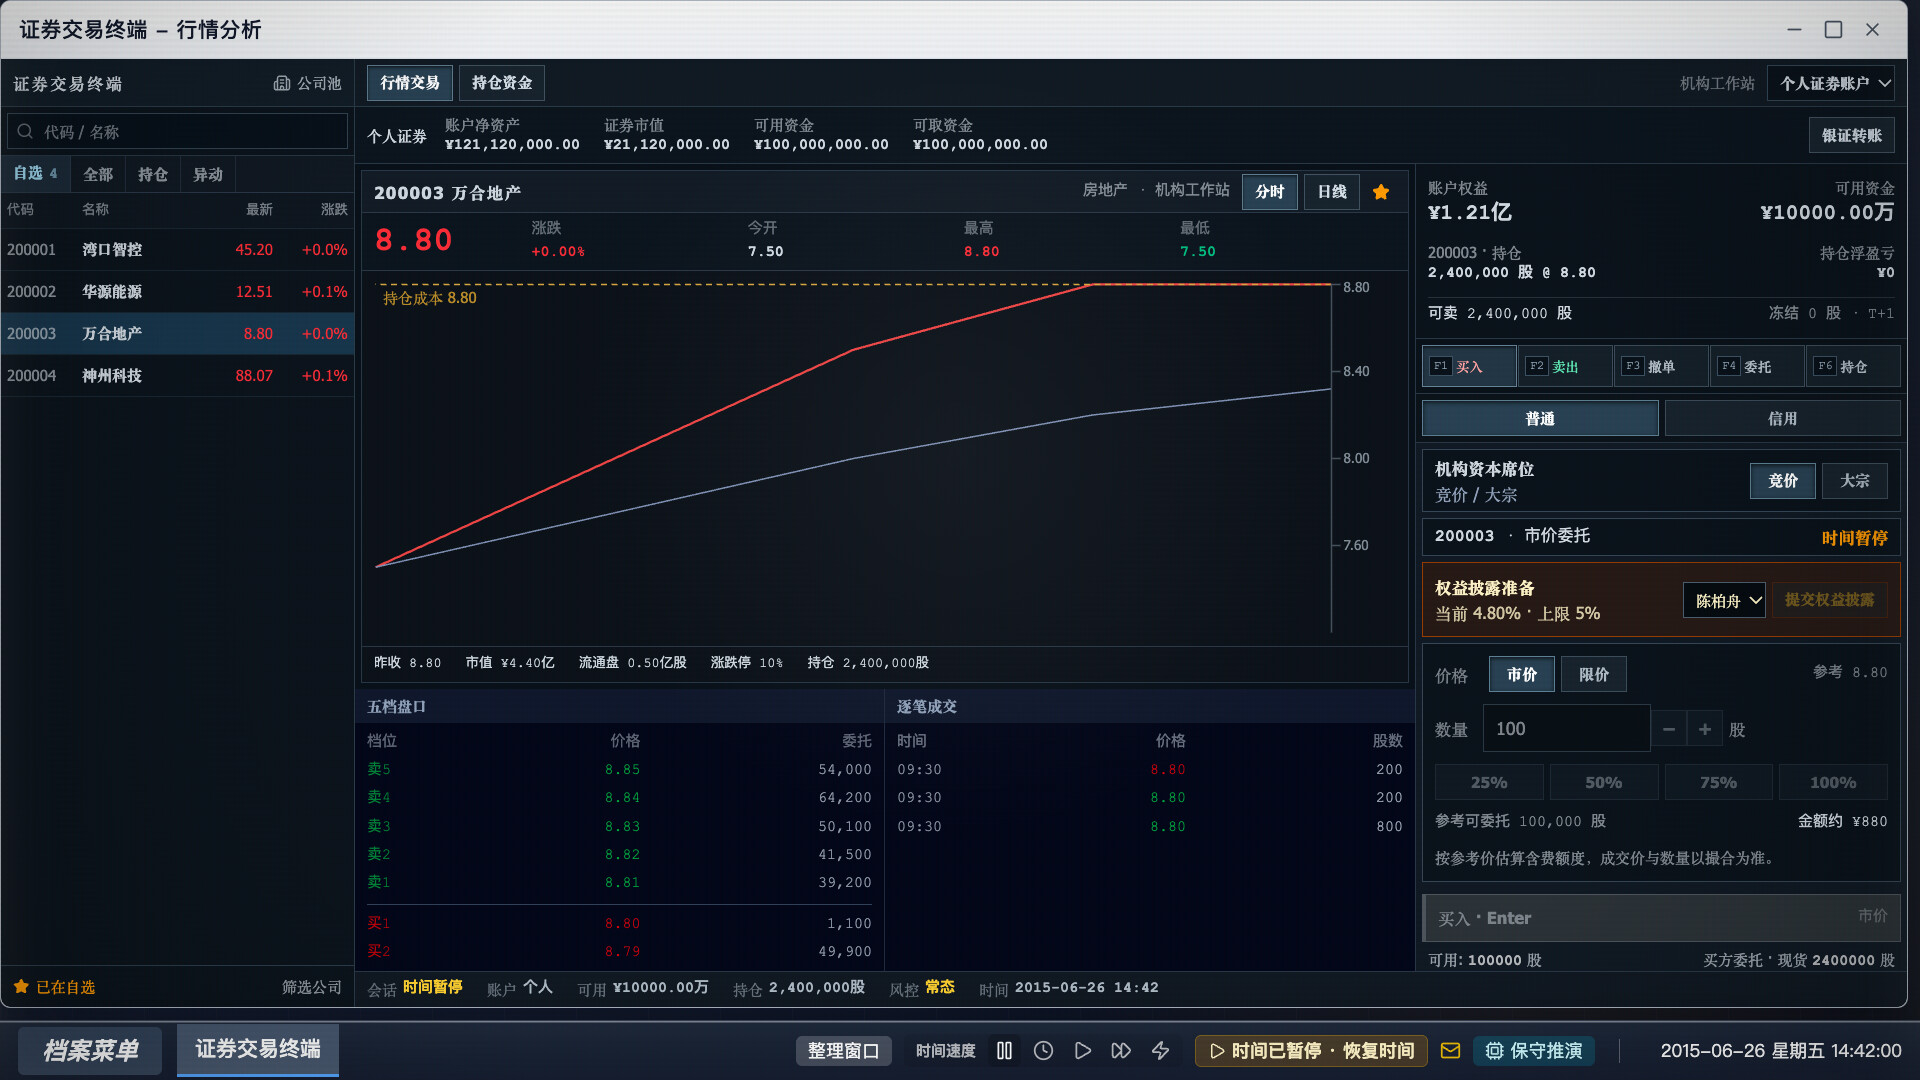Click the F1 买入 buy button
The height and width of the screenshot is (1080, 1920).
(1469, 366)
